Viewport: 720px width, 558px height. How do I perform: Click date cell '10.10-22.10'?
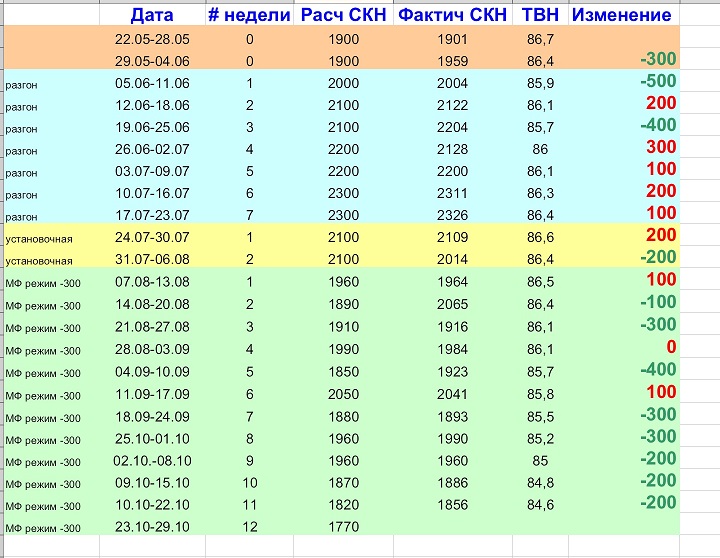(152, 505)
